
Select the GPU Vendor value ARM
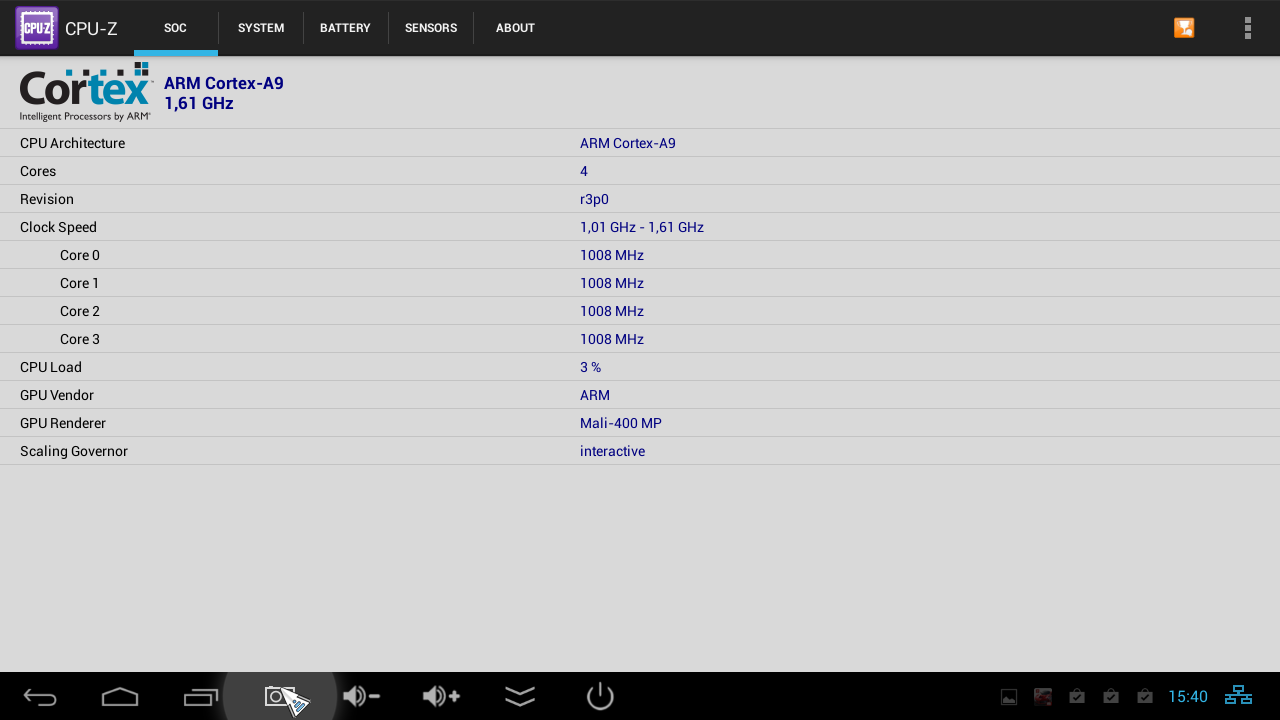[595, 395]
